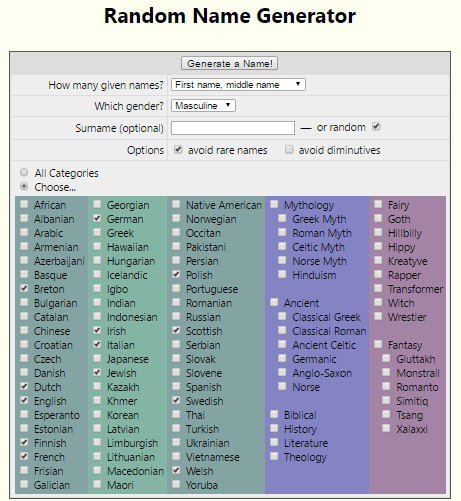Uncheck the Breton checkbox

(x=24, y=288)
